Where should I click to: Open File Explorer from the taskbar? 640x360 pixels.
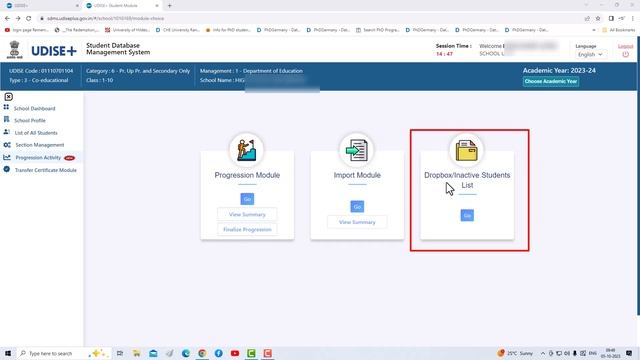pyautogui.click(x=136, y=353)
